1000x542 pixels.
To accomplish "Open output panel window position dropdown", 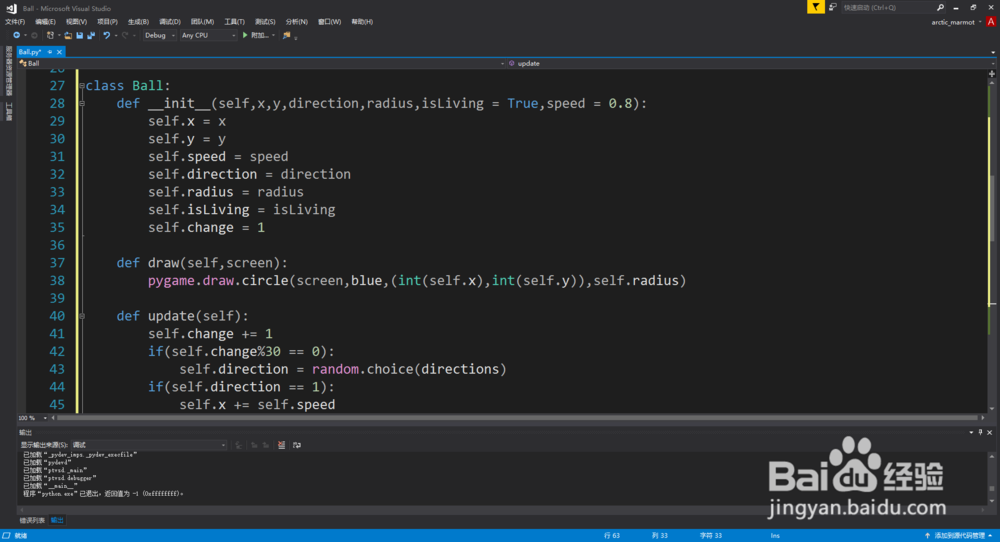I will coord(971,432).
